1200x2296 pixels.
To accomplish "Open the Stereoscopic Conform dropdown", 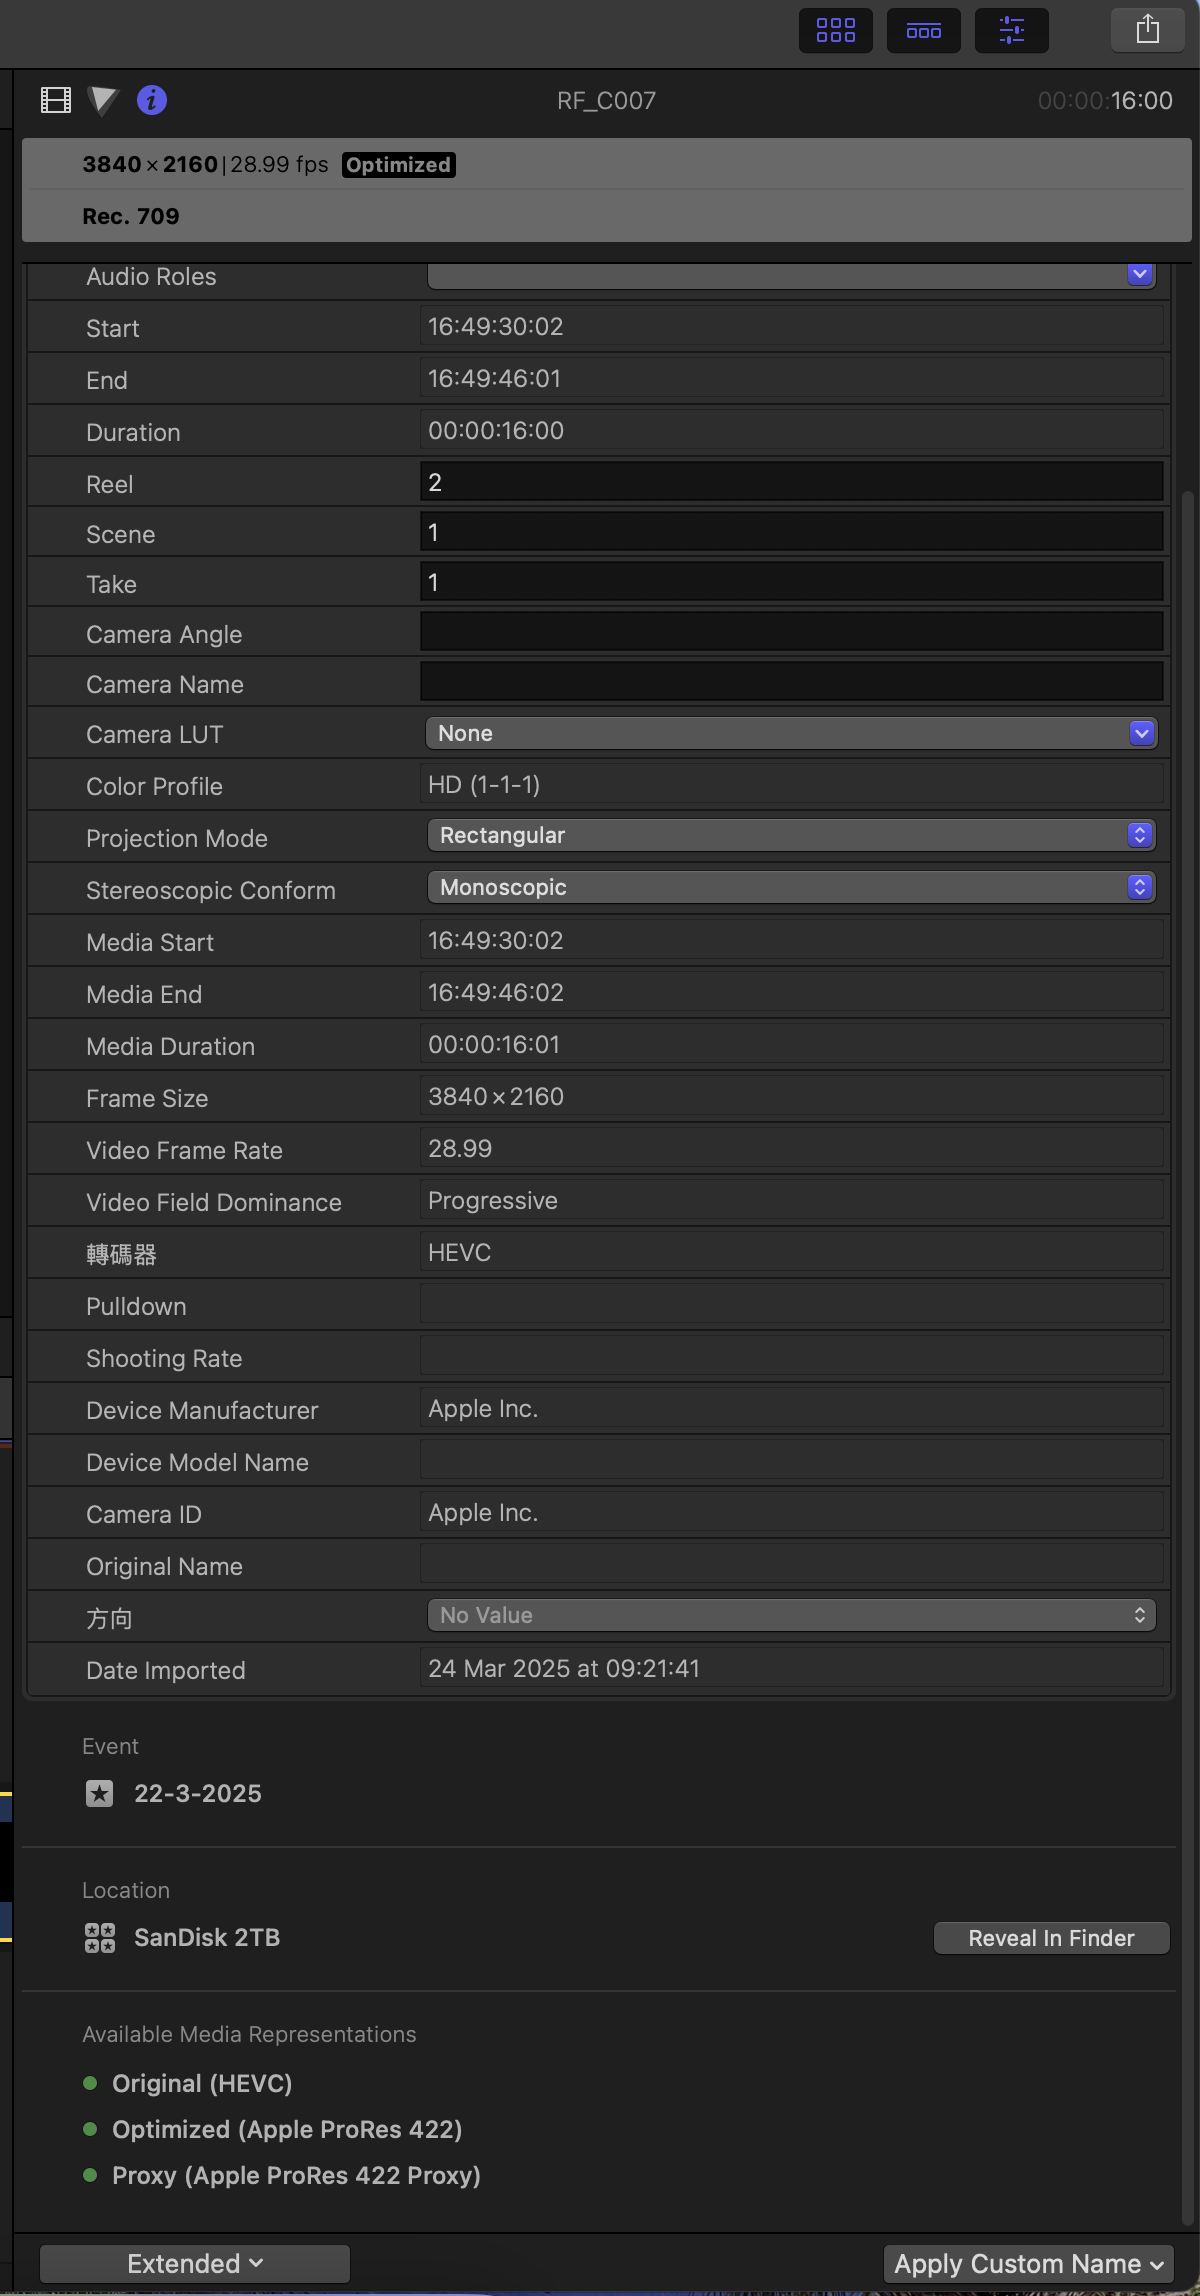I will pyautogui.click(x=790, y=887).
